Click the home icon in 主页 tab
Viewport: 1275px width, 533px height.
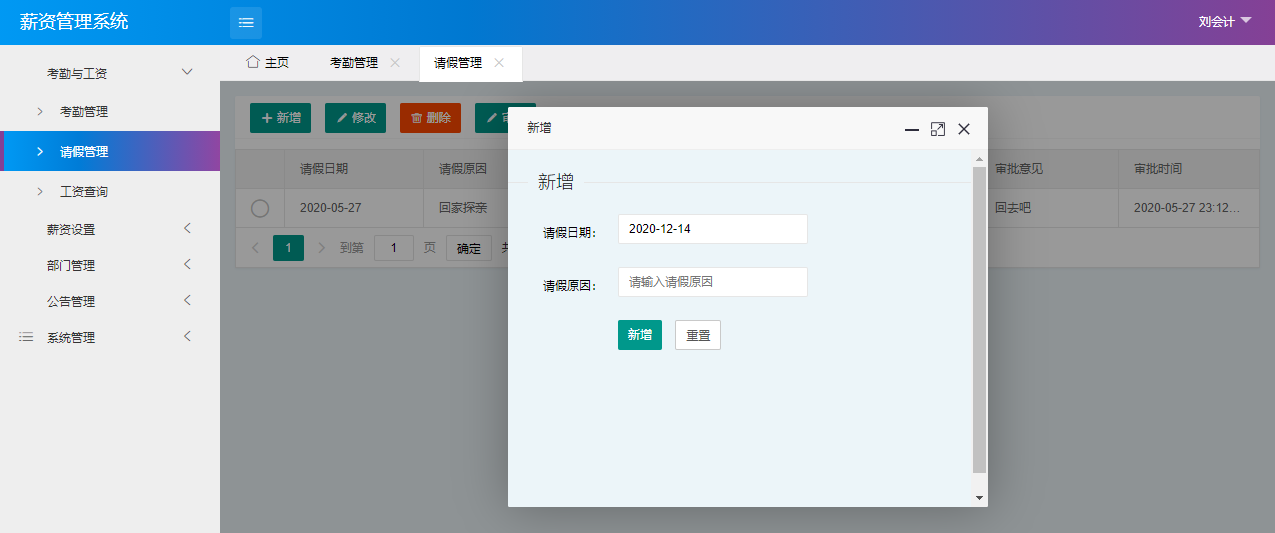253,62
